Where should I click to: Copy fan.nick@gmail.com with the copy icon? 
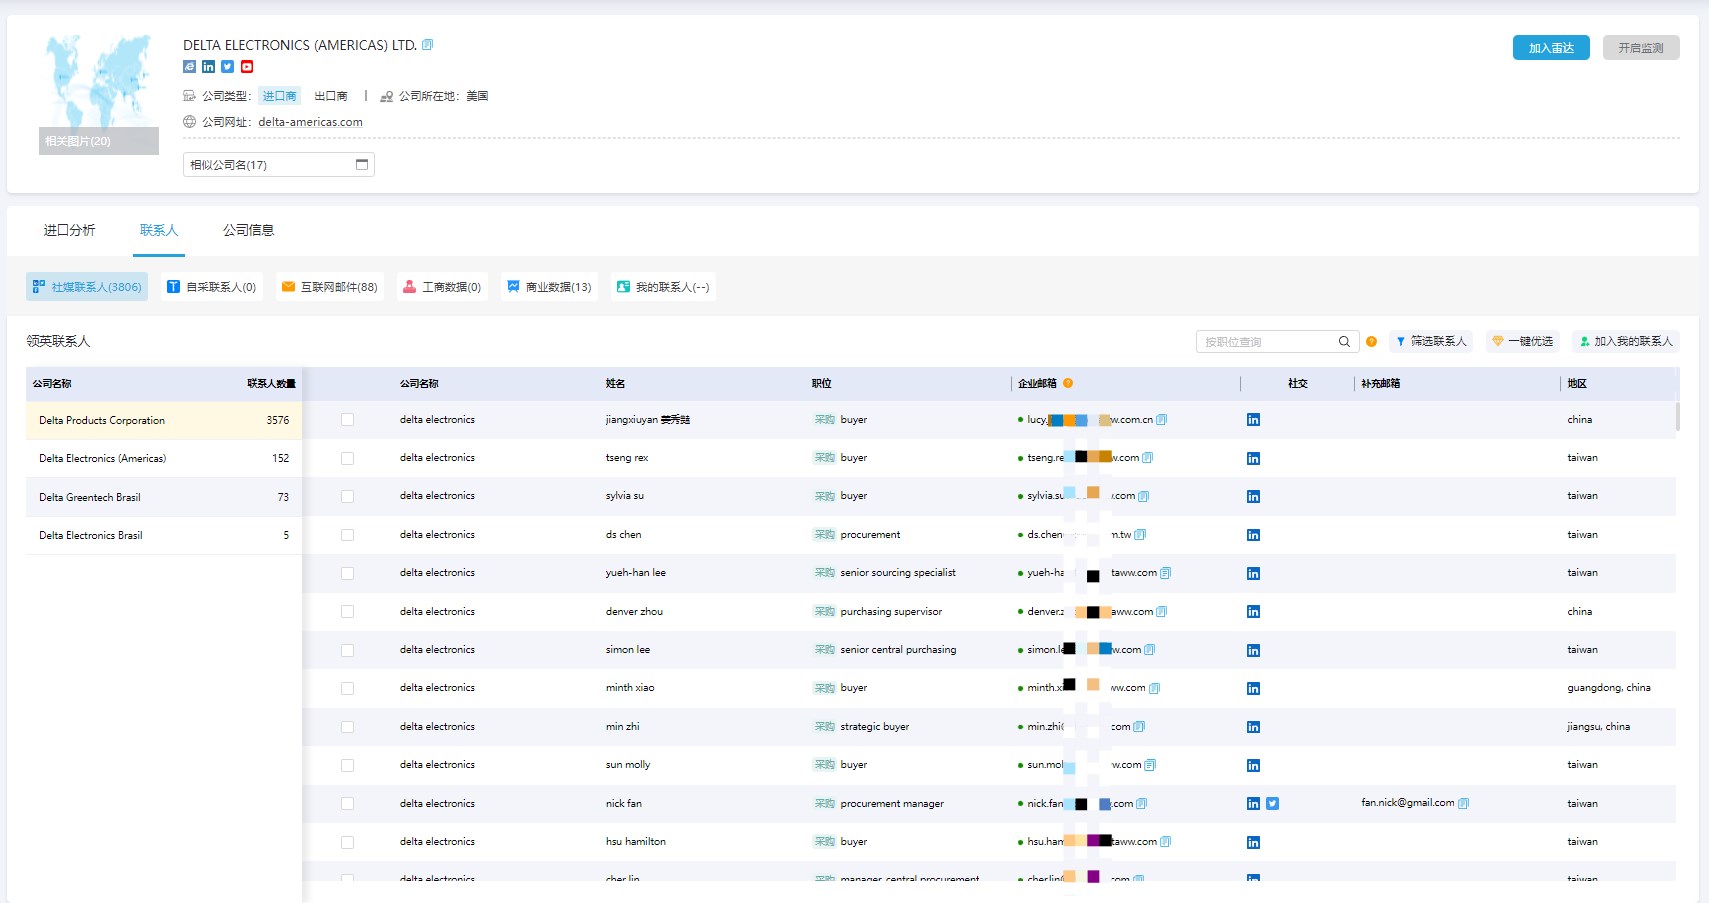1464,803
